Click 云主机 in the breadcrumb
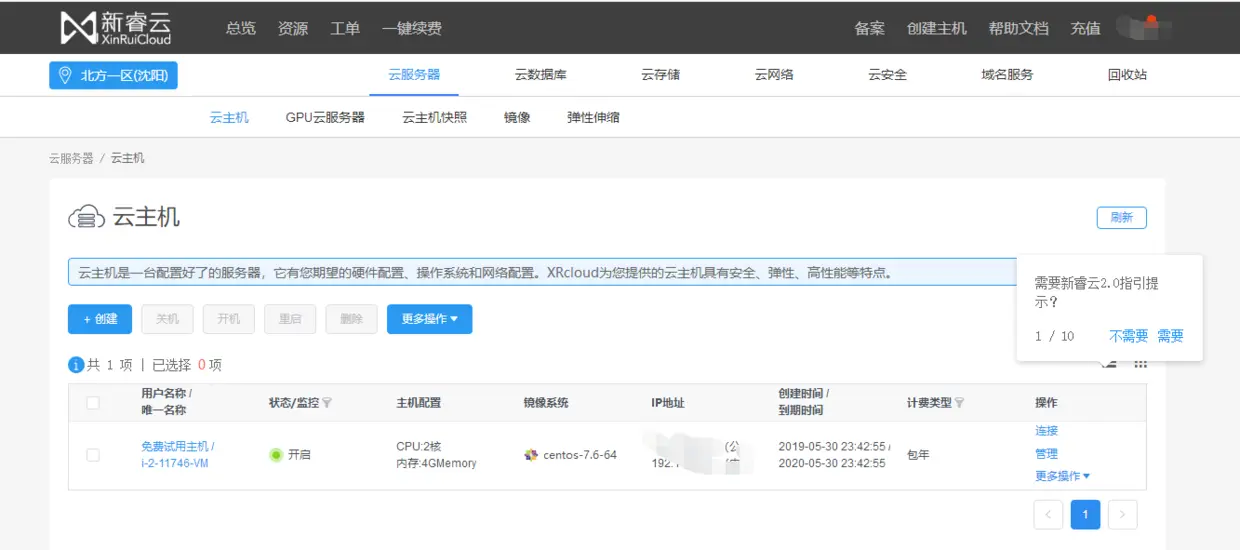Image resolution: width=1240 pixels, height=550 pixels. click(x=127, y=158)
